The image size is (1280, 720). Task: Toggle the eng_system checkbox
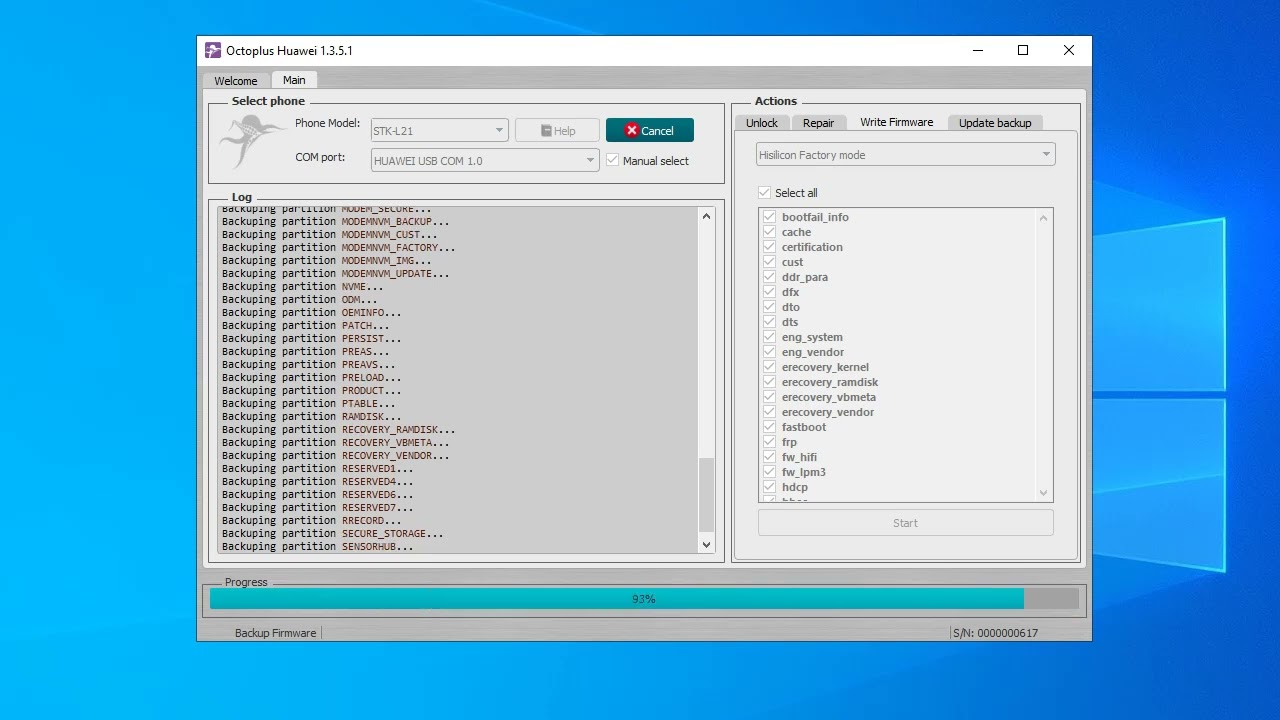tap(769, 337)
